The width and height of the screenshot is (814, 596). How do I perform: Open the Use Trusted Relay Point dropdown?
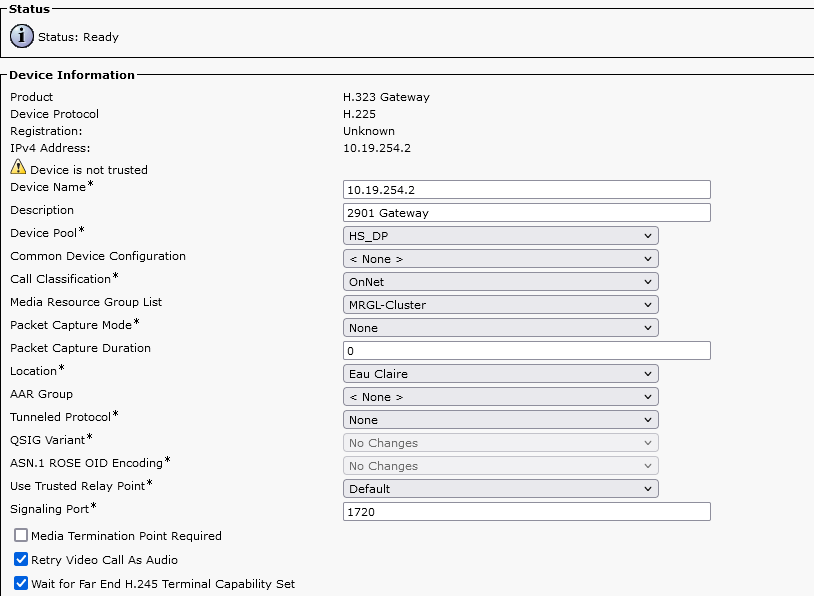[x=500, y=489]
